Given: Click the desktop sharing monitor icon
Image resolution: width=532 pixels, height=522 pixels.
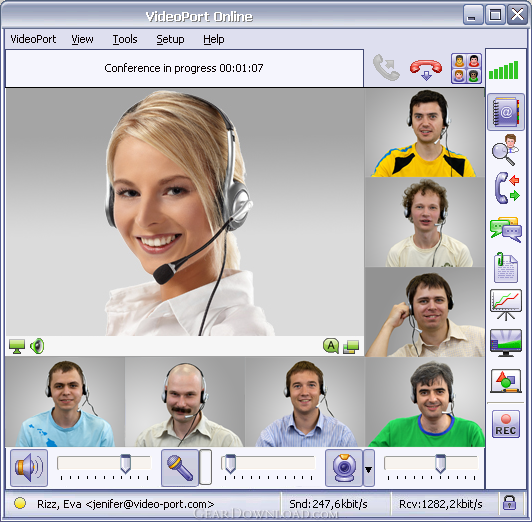Looking at the screenshot, I should [506, 343].
